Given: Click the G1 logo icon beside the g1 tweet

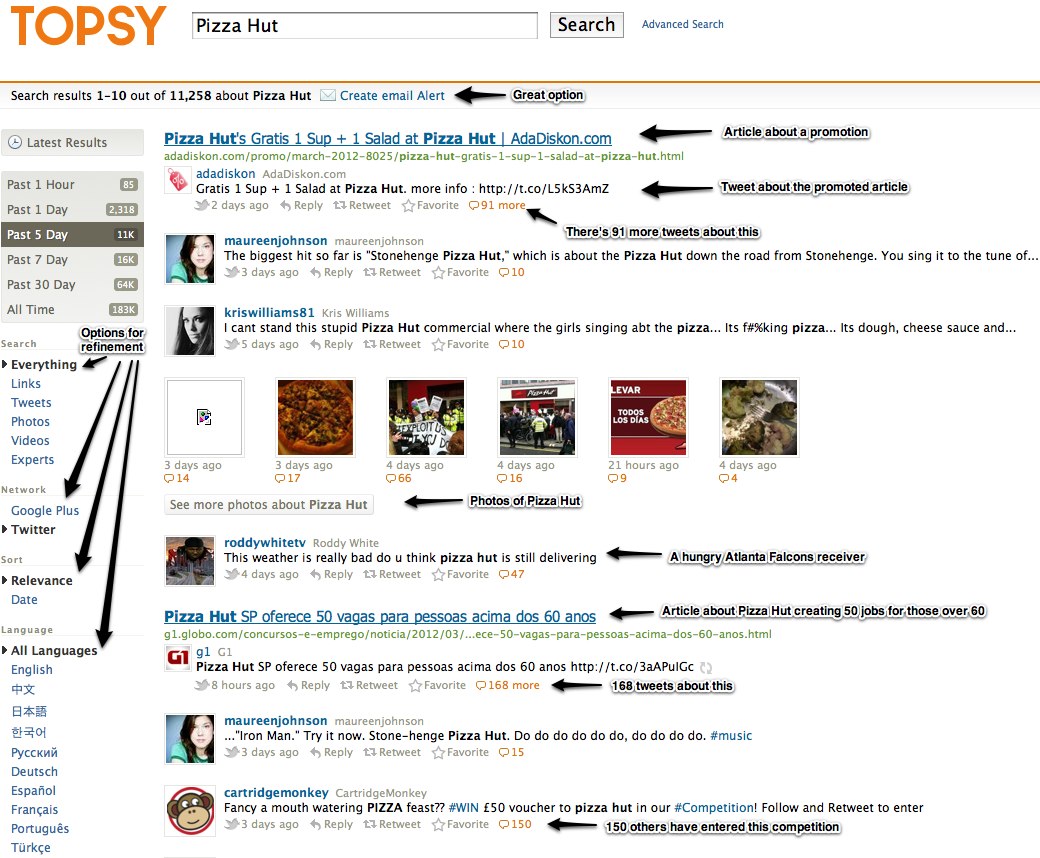Looking at the screenshot, I should click(178, 658).
